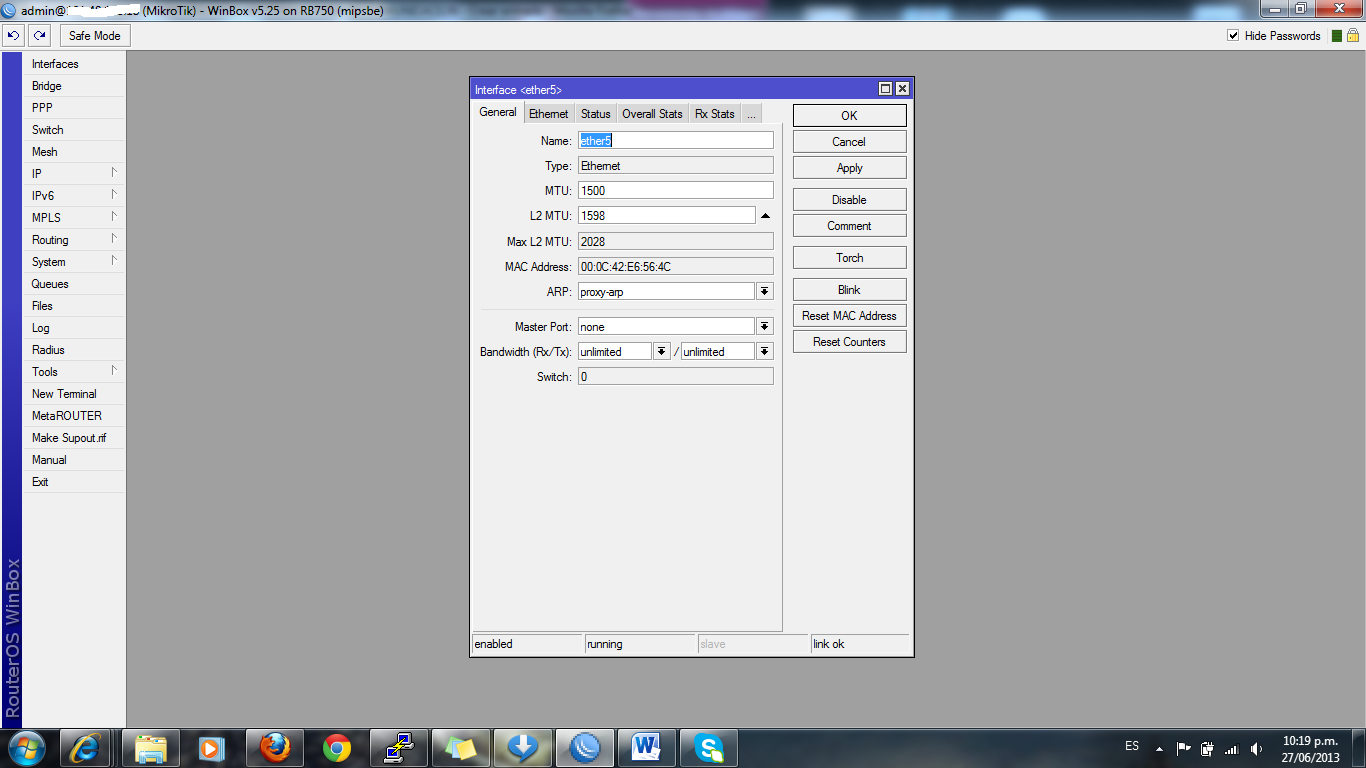1366x768 pixels.
Task: Click the green status indicator square
Action: pos(1337,36)
